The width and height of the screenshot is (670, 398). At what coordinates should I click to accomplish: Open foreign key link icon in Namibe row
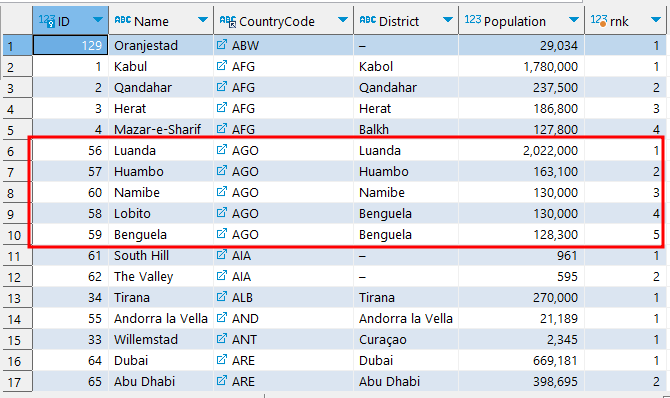[222, 192]
